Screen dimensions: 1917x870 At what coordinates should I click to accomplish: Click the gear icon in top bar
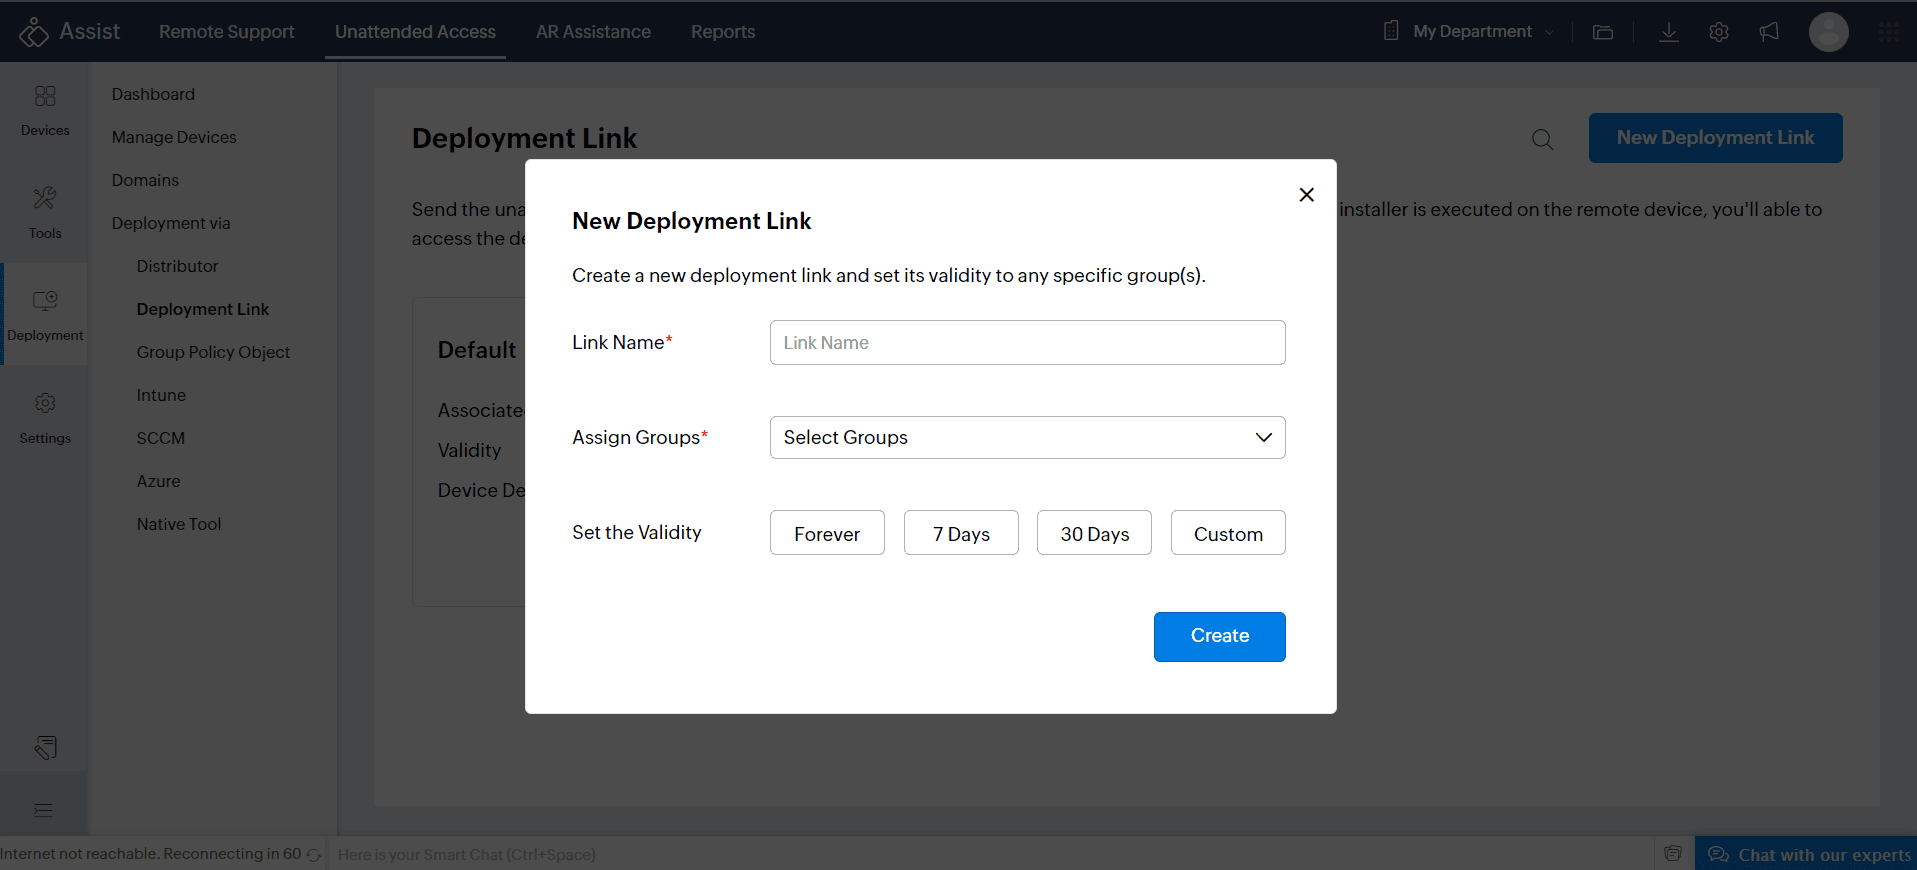pos(1718,32)
